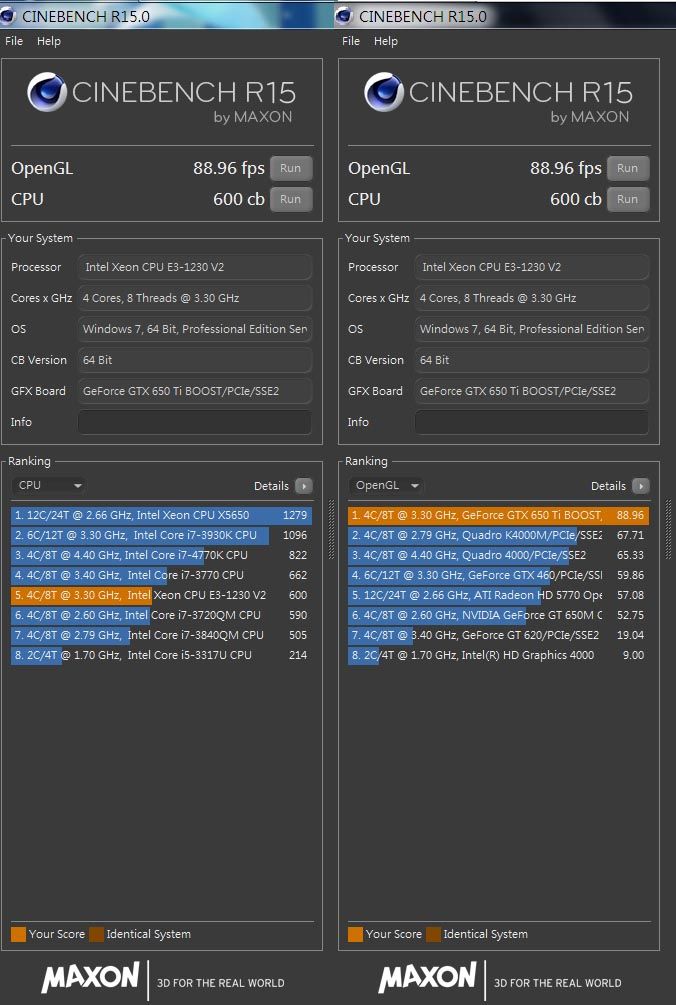Select highlighted Xeon E3-1230 V2 row scoring 600
The height and width of the screenshot is (1005, 676).
[161, 595]
